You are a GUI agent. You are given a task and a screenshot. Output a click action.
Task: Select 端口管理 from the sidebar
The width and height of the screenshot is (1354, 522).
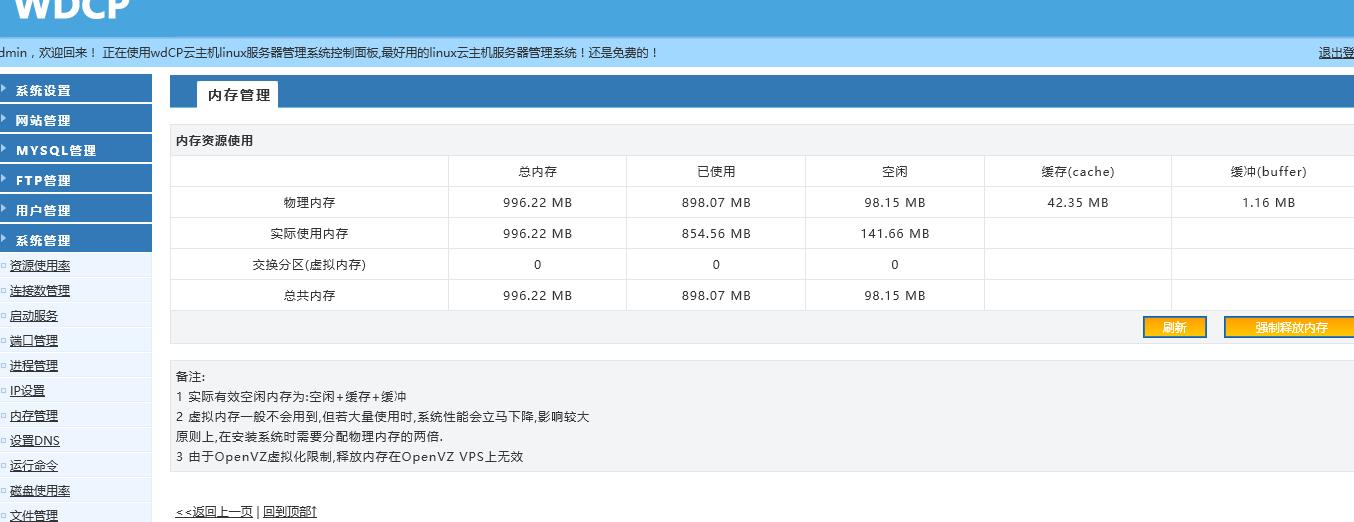(34, 341)
